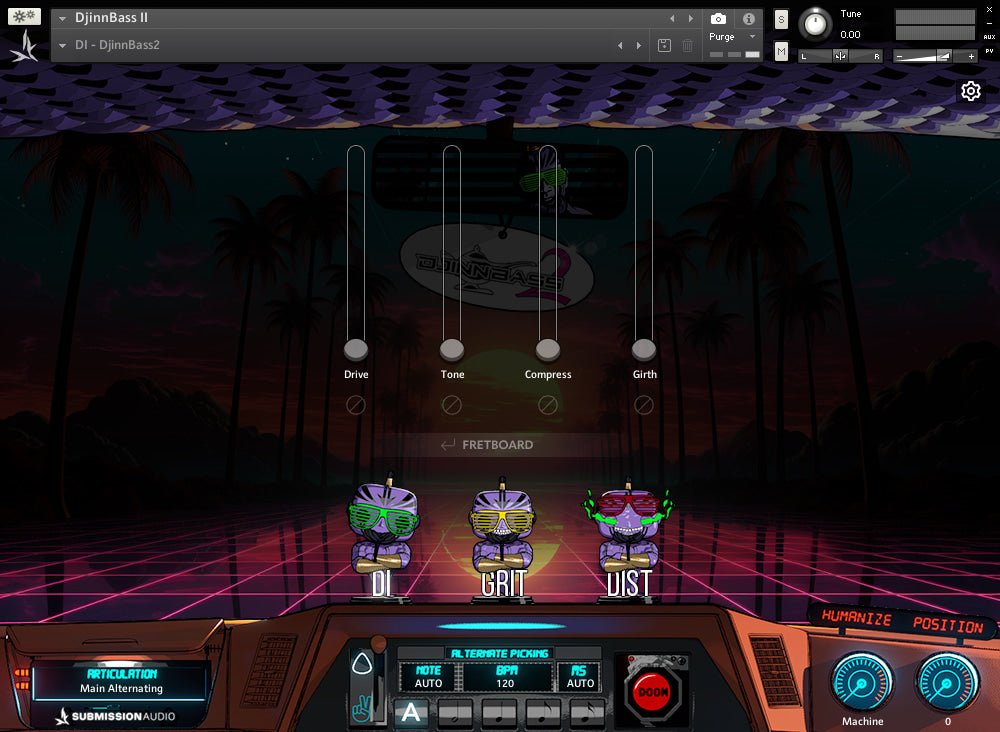Toggle the Solo S button
Screen dimensions: 1000x732
781,20
